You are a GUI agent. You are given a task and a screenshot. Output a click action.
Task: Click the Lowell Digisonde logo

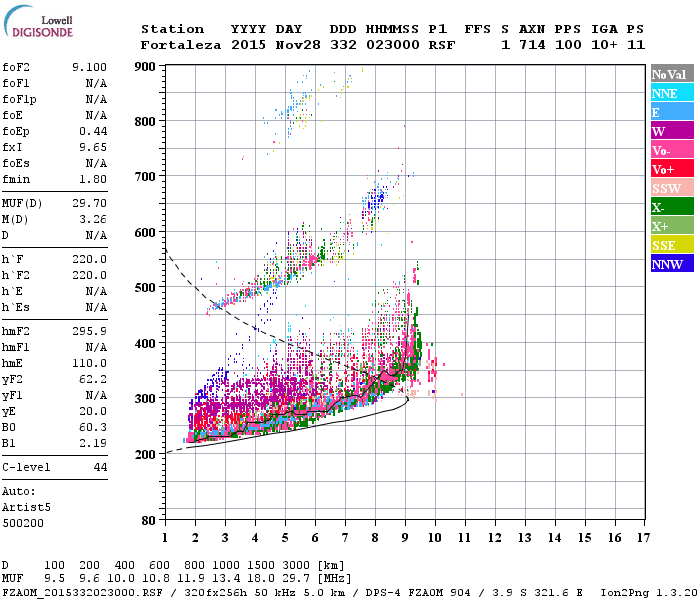coord(38,21)
